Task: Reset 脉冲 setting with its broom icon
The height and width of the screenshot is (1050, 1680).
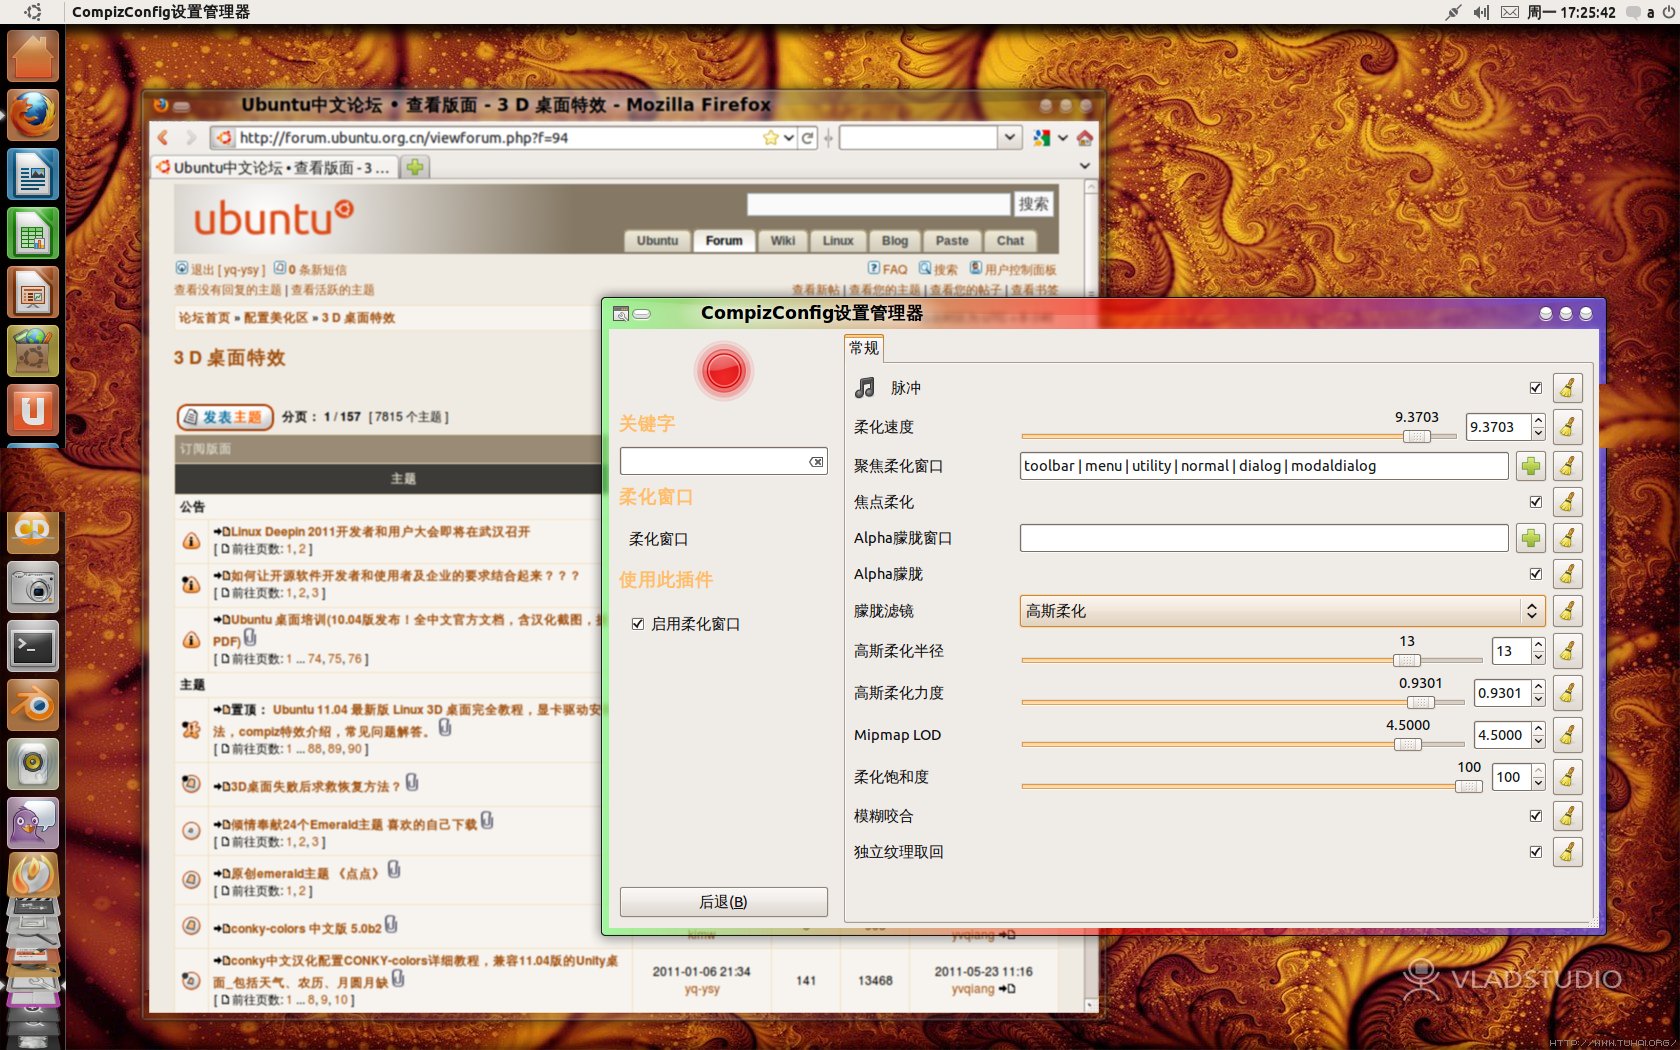Action: click(x=1567, y=388)
